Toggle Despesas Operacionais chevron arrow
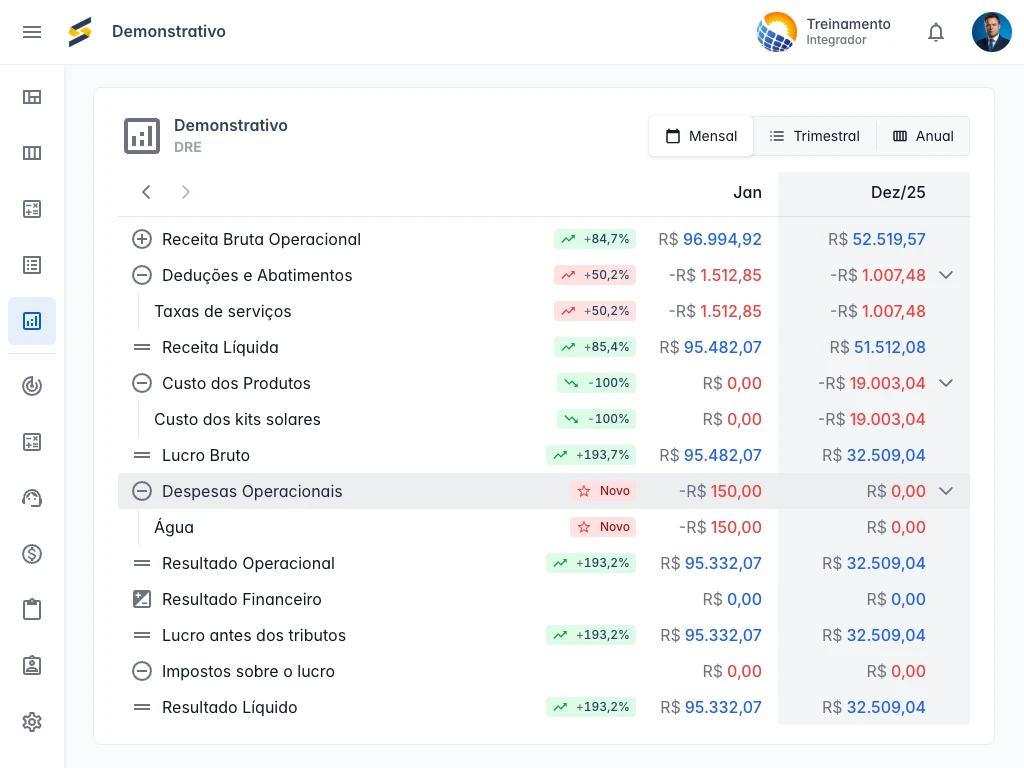This screenshot has height=768, width=1024. [x=946, y=491]
